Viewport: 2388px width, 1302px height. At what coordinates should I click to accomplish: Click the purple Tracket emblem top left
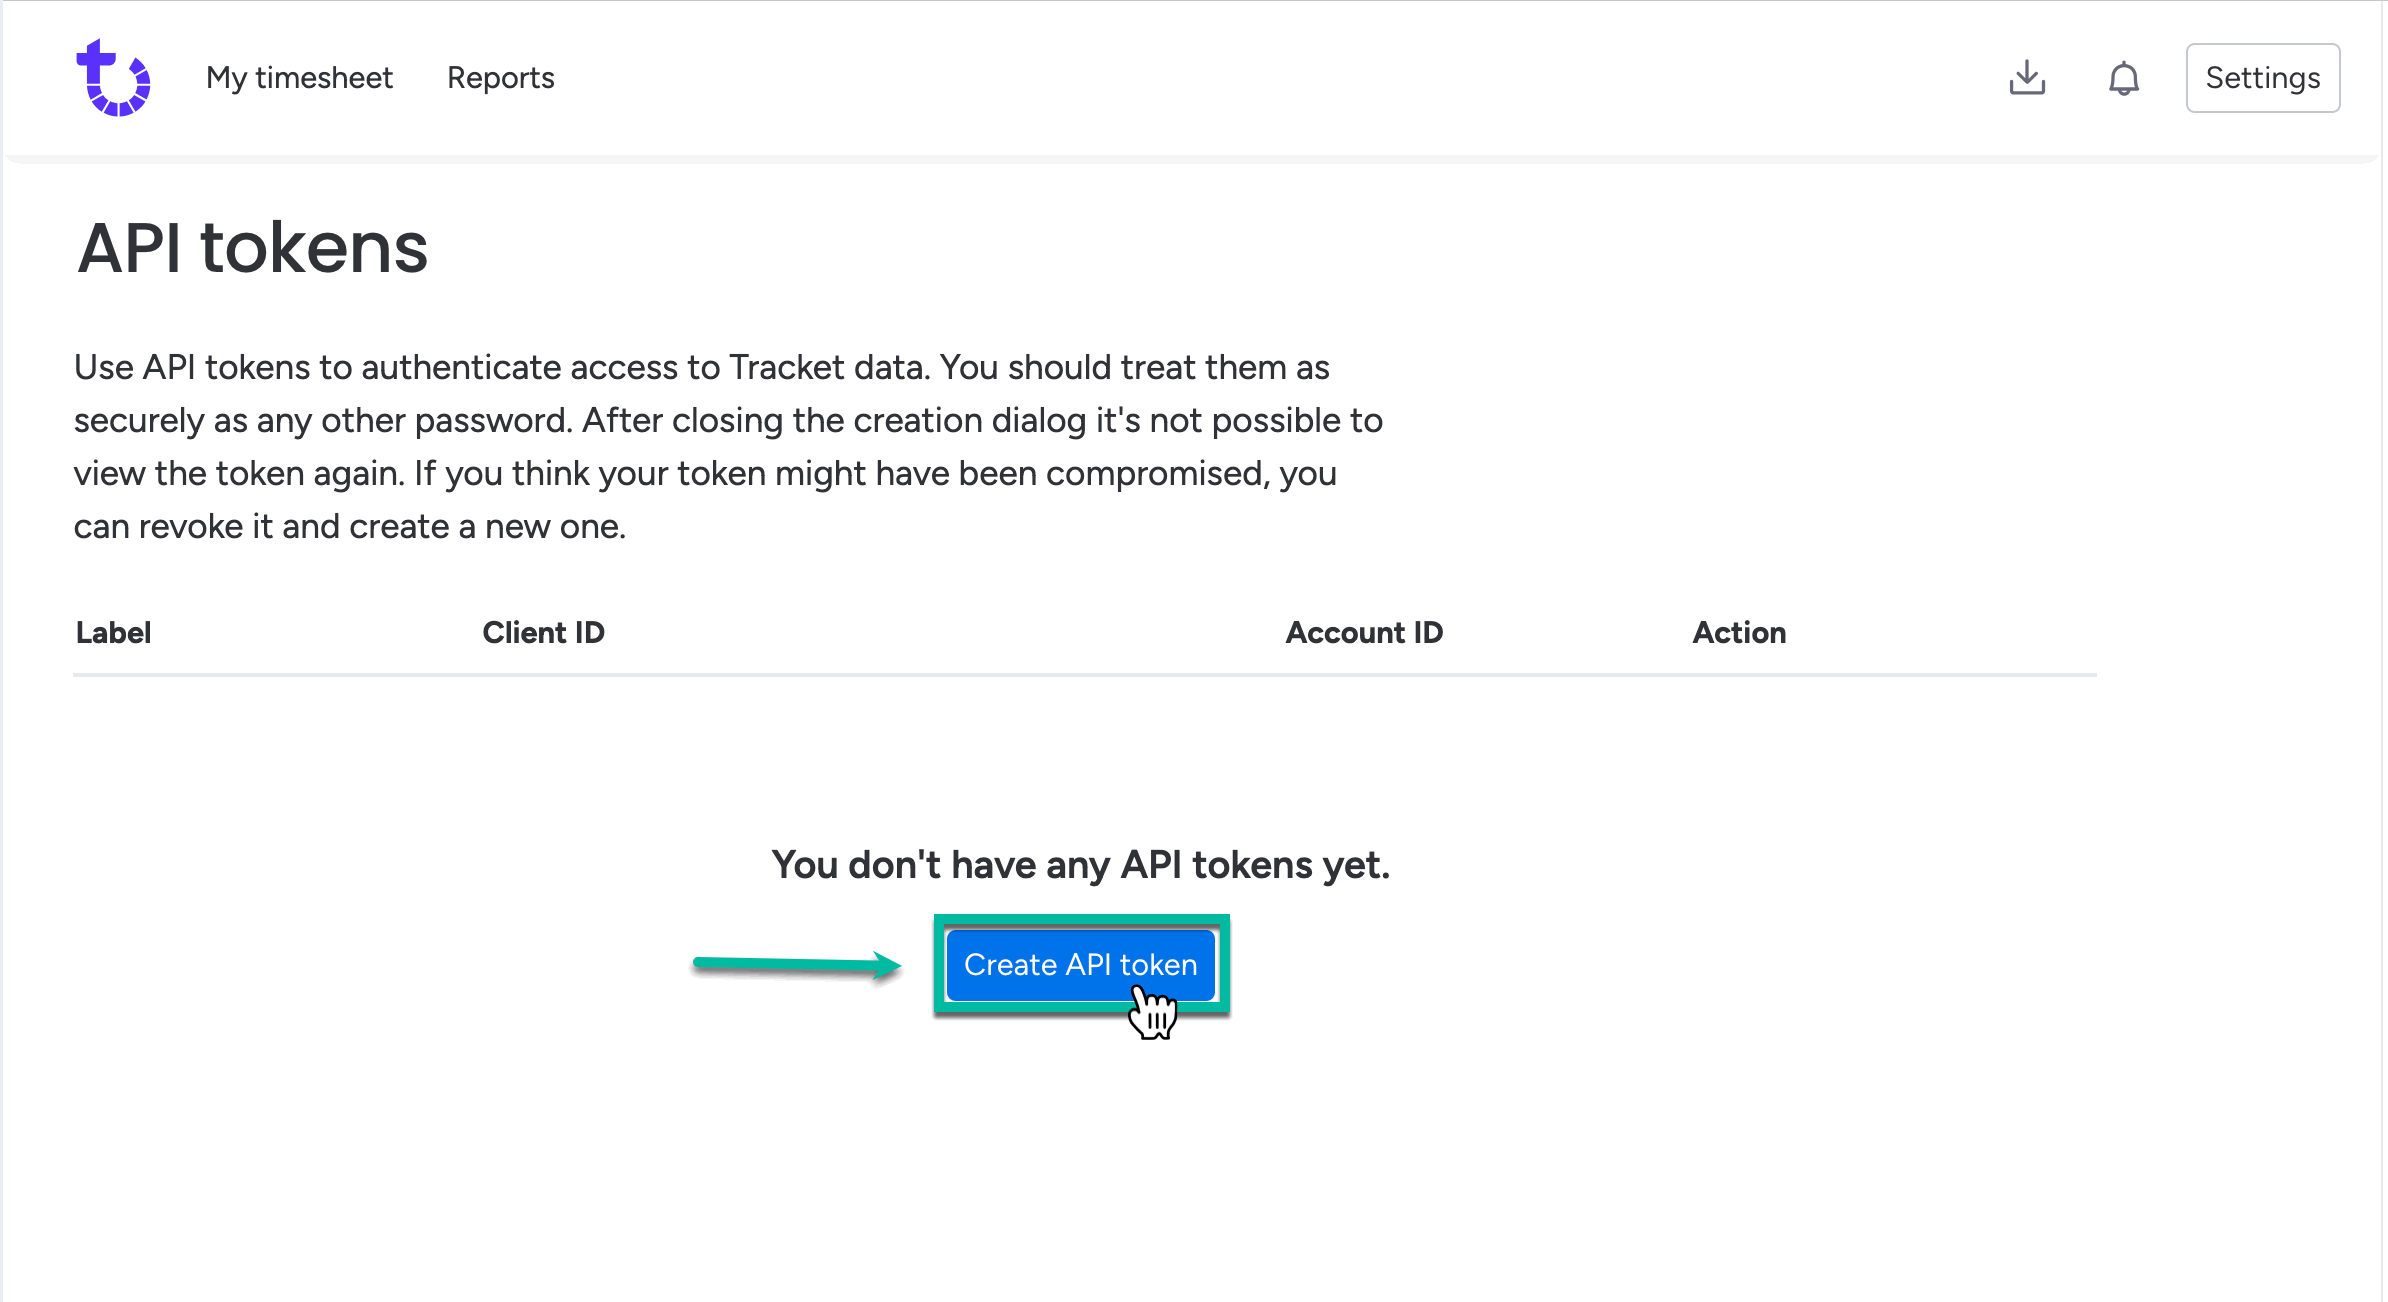113,78
